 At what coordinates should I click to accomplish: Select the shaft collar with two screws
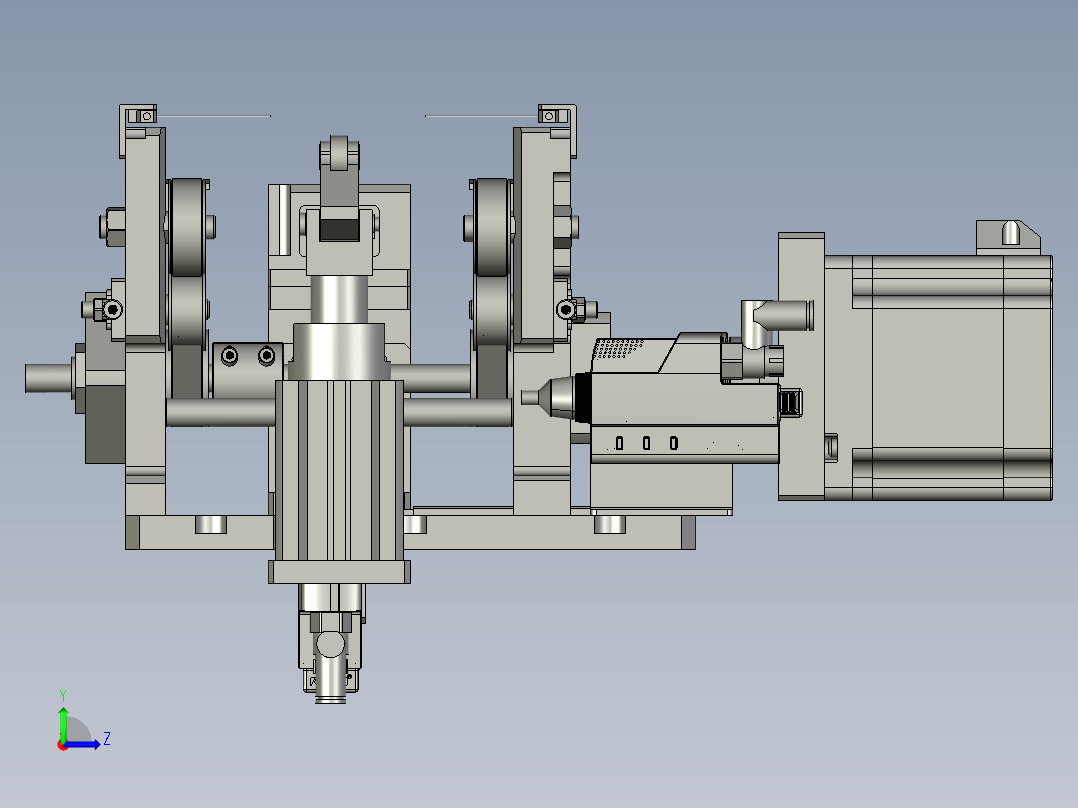[248, 370]
